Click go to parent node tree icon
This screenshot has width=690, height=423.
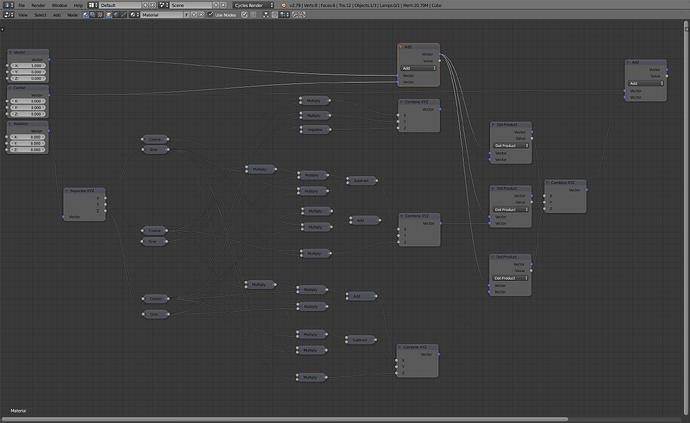253,15
